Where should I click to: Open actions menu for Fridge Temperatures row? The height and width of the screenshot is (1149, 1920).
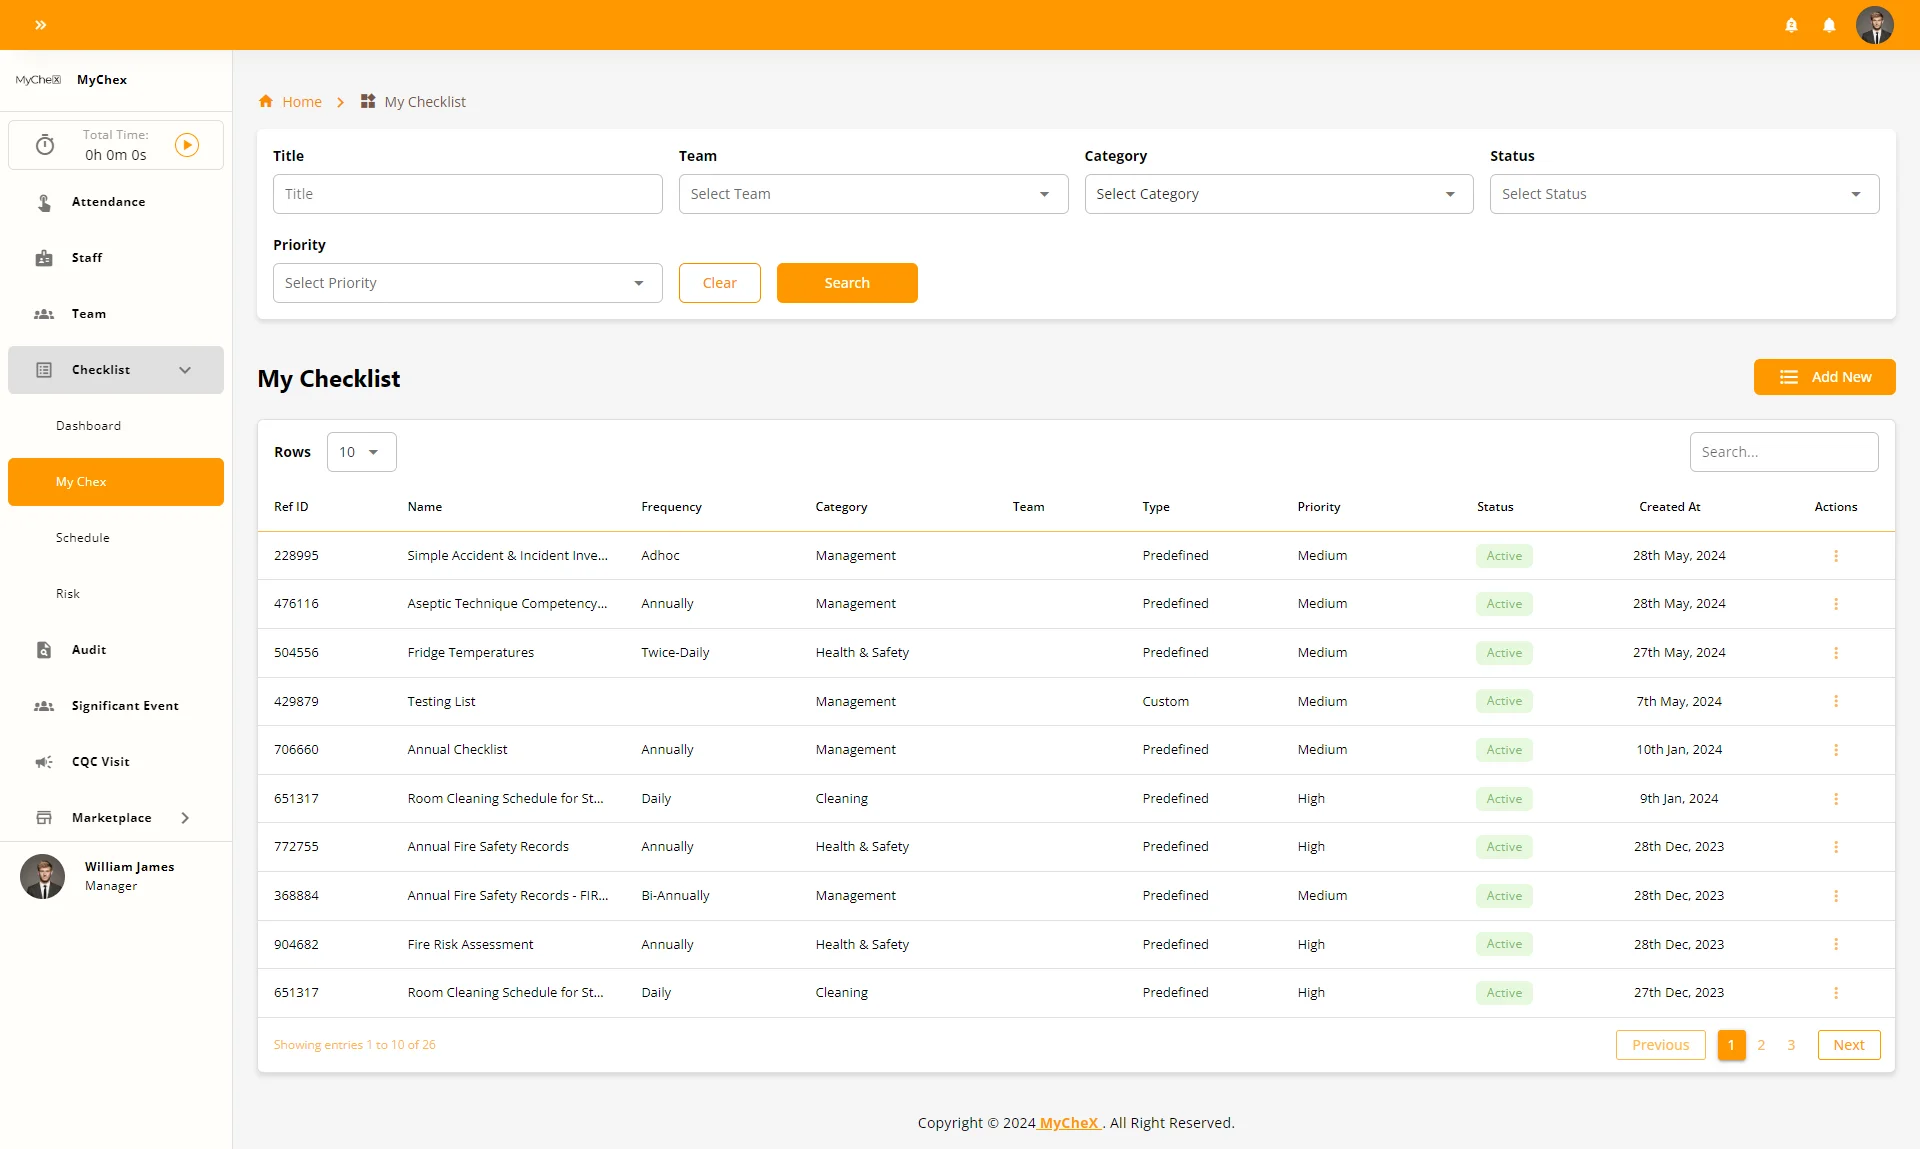point(1836,653)
